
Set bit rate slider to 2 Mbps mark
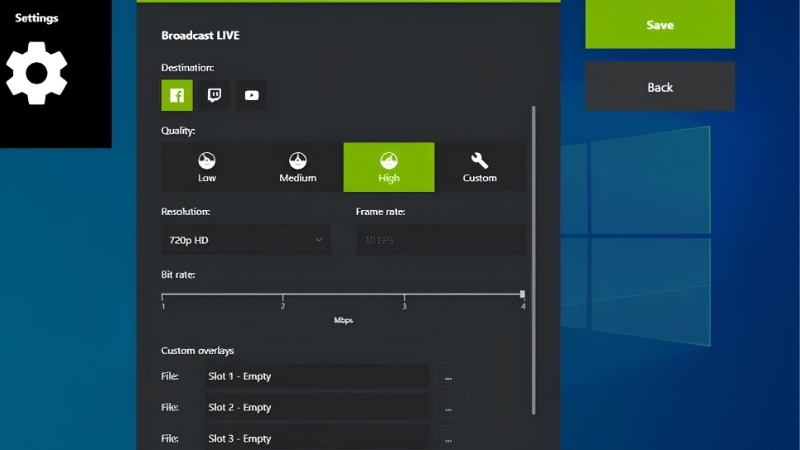click(283, 295)
